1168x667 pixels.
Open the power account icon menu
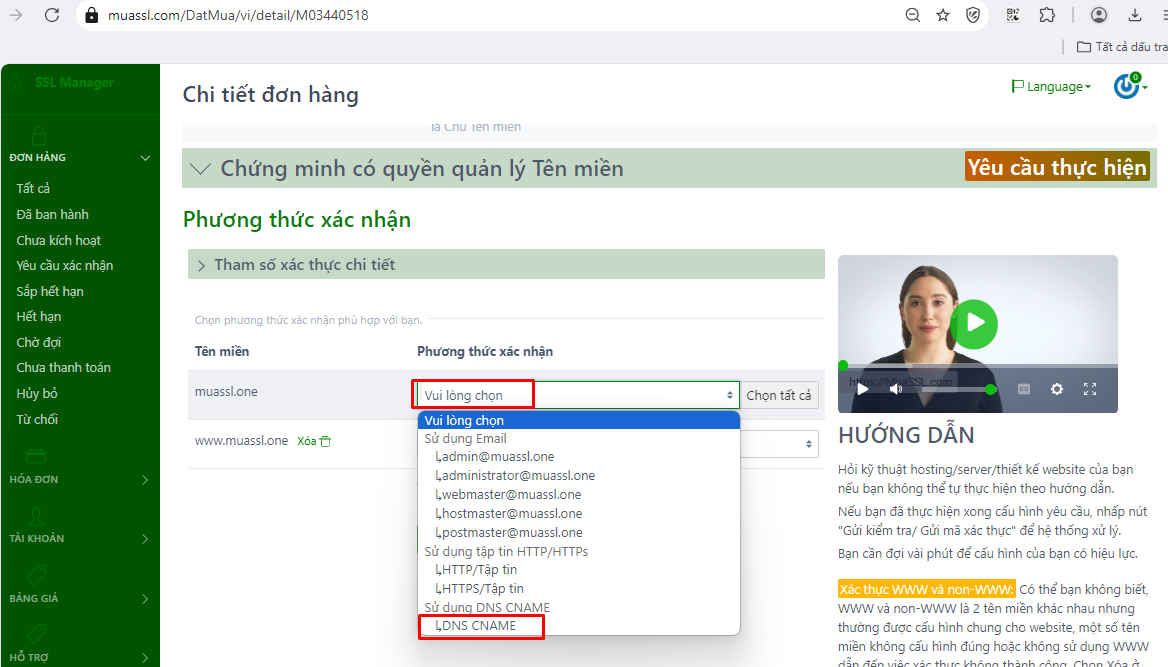1129,86
